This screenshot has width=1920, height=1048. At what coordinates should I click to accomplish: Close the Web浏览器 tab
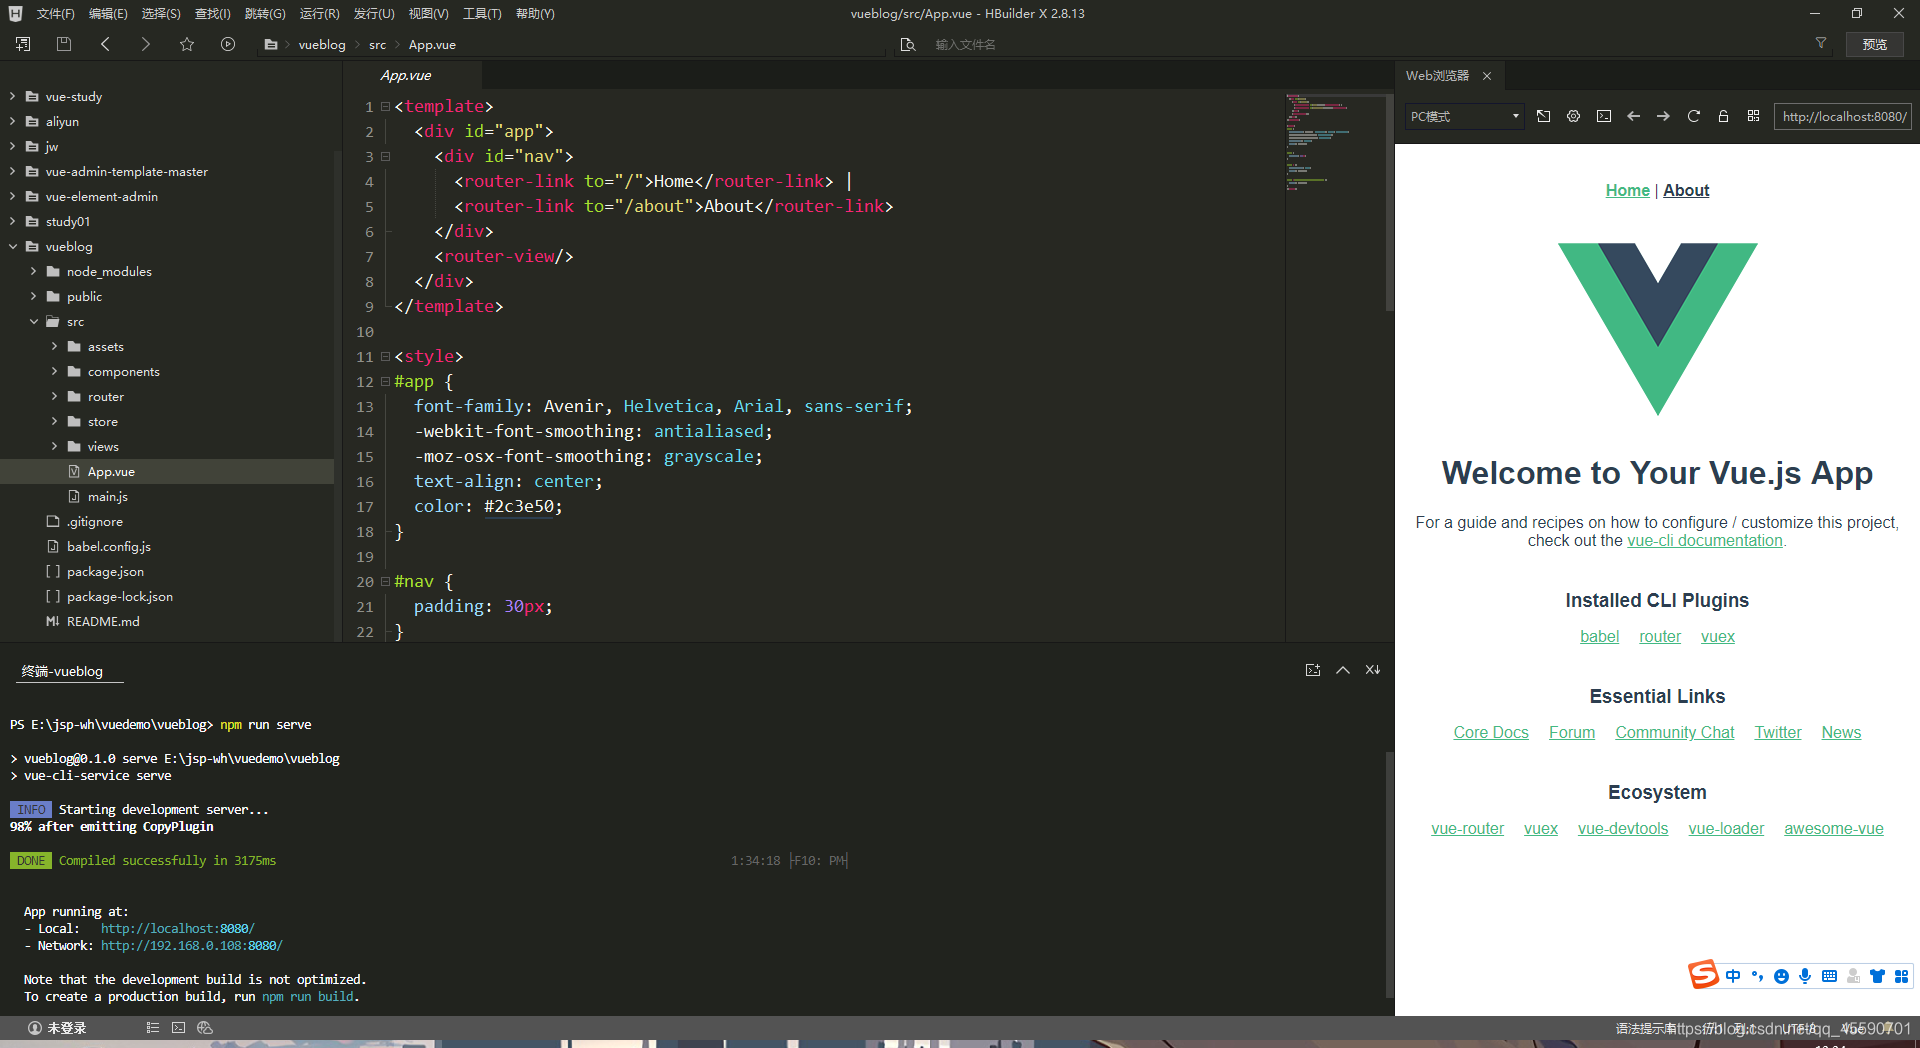click(x=1487, y=76)
